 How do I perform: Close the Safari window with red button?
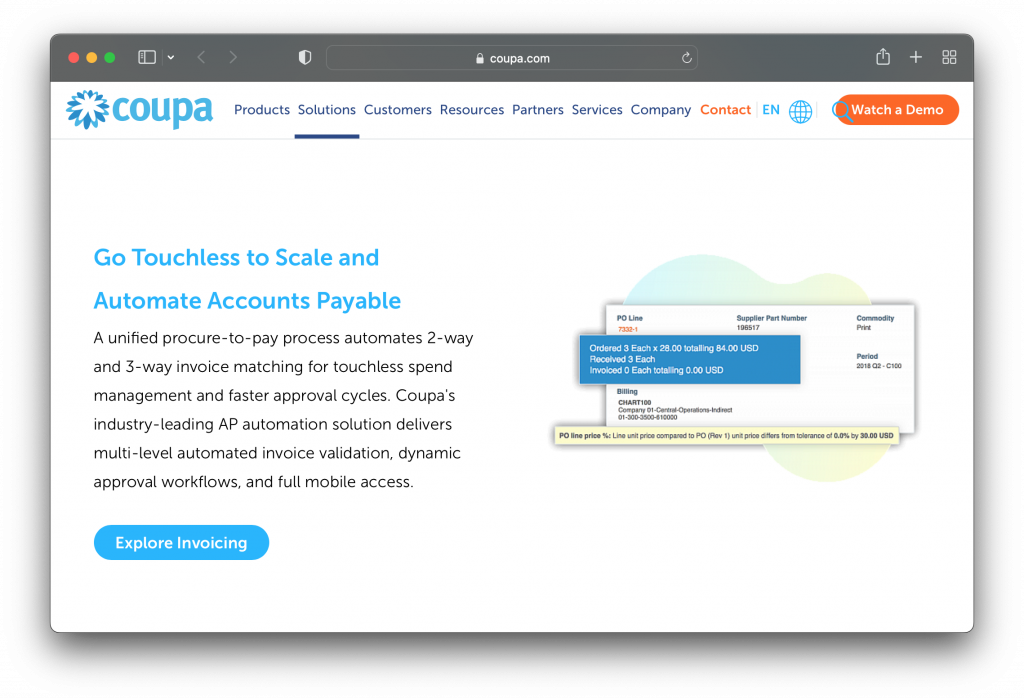[74, 57]
